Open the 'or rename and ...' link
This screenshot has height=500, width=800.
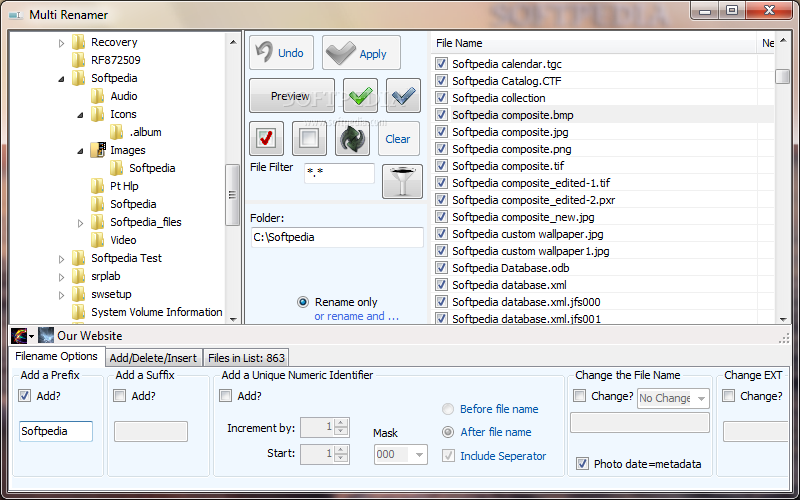pyautogui.click(x=356, y=316)
